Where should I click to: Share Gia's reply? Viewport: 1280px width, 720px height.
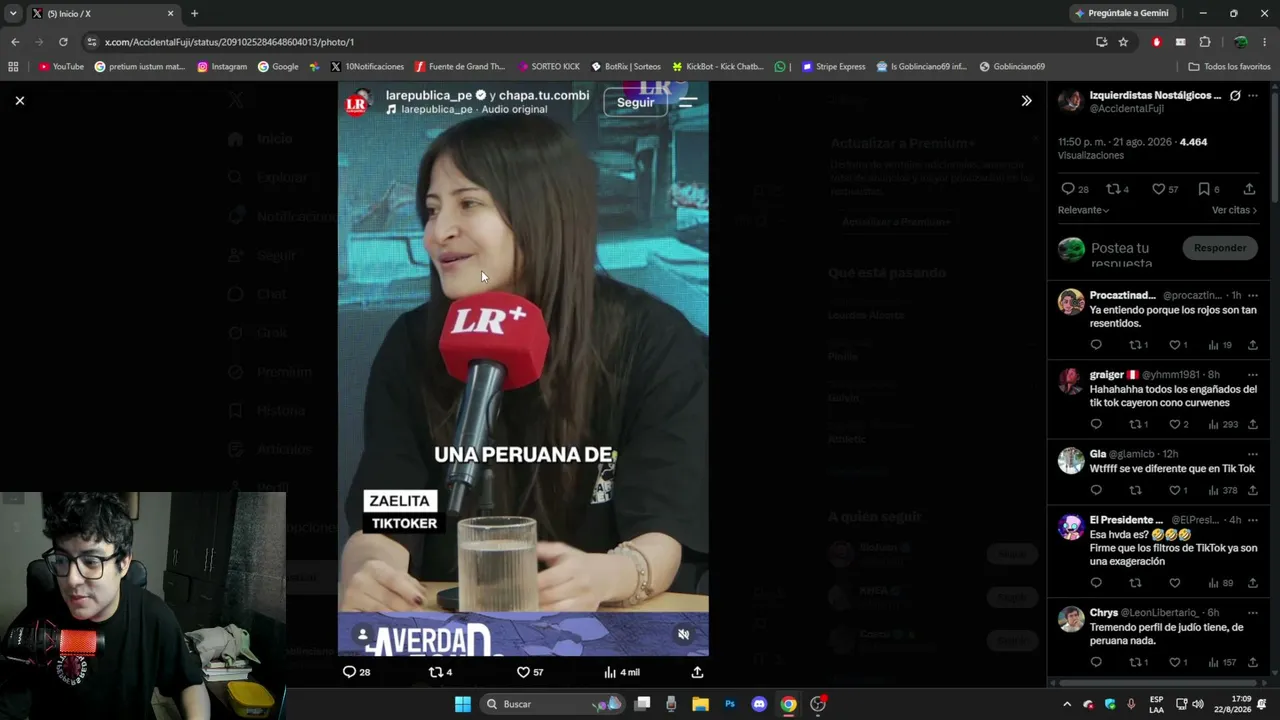pyautogui.click(x=1252, y=490)
